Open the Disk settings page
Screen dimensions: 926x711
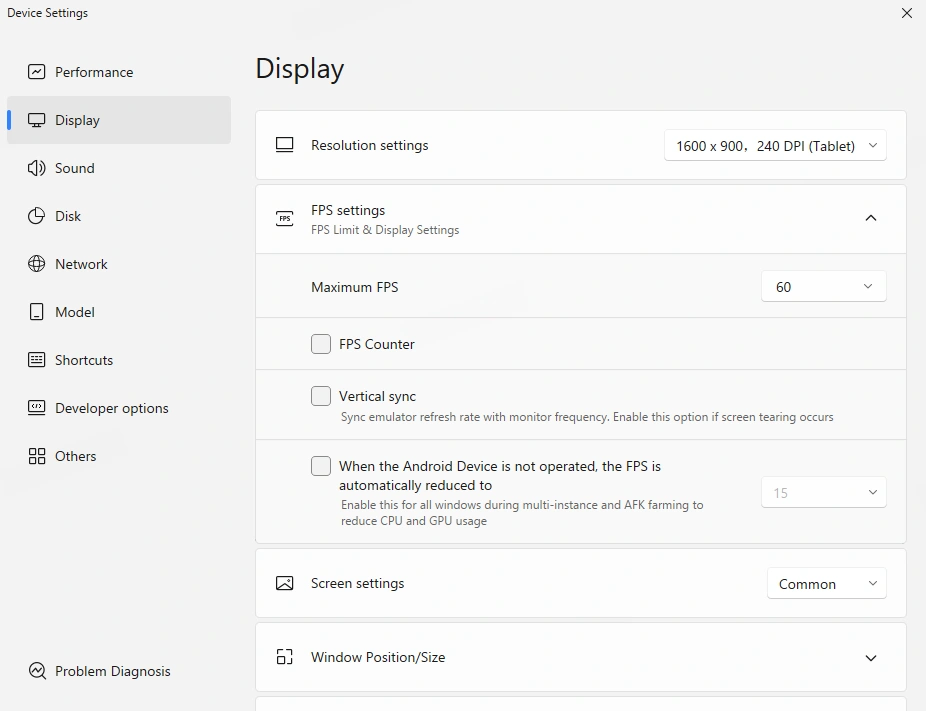119,216
